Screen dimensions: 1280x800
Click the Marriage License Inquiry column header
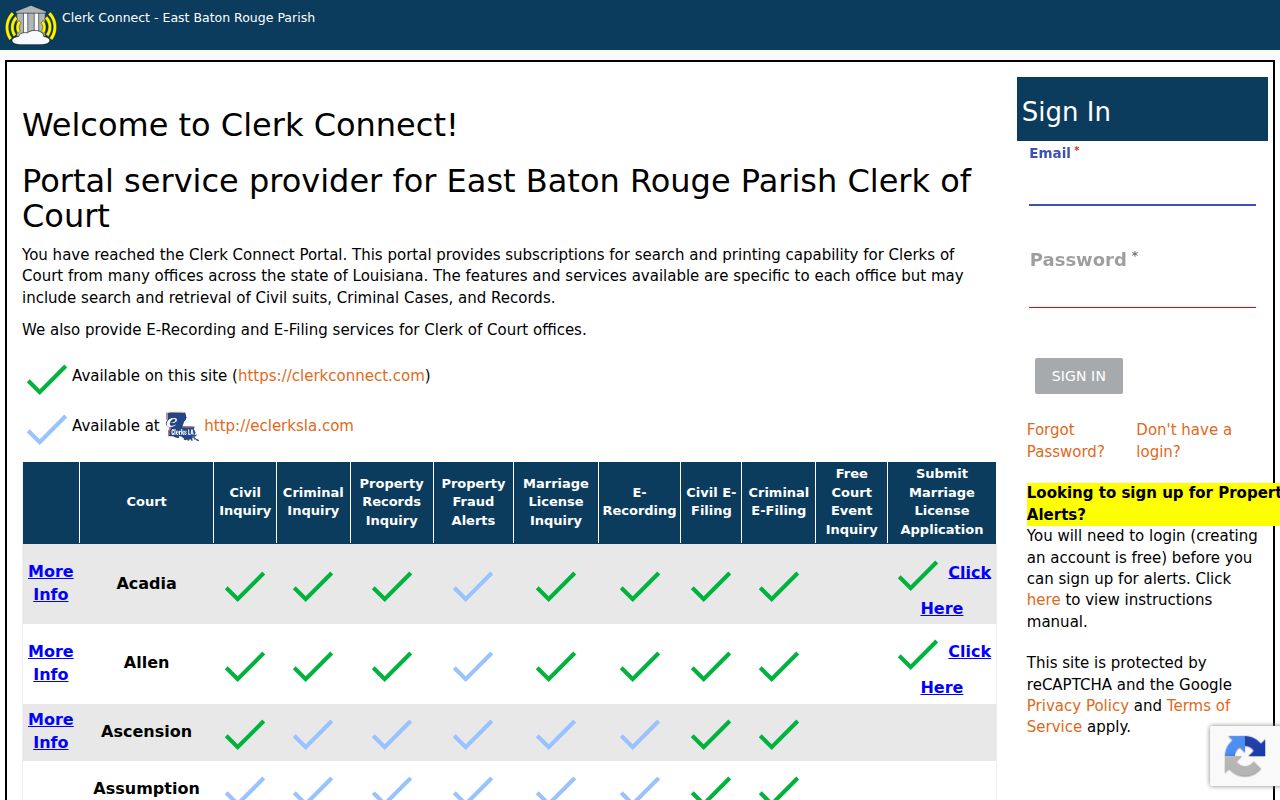tap(556, 502)
